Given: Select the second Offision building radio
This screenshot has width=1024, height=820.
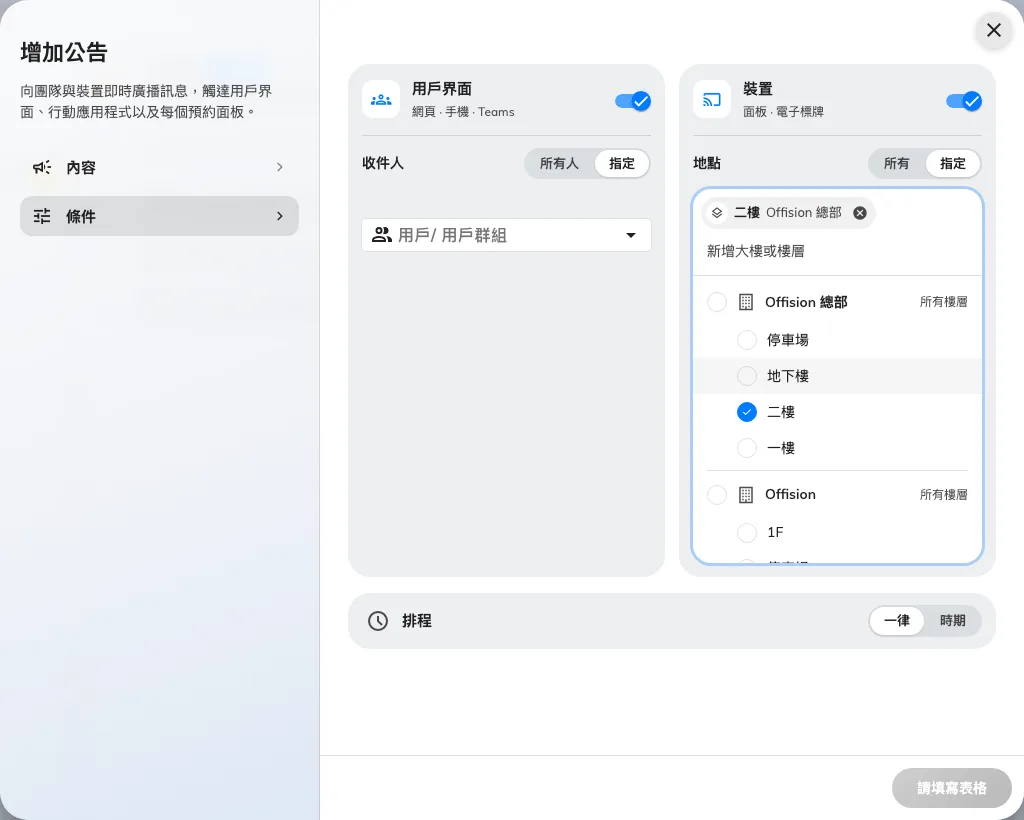Looking at the screenshot, I should [716, 495].
